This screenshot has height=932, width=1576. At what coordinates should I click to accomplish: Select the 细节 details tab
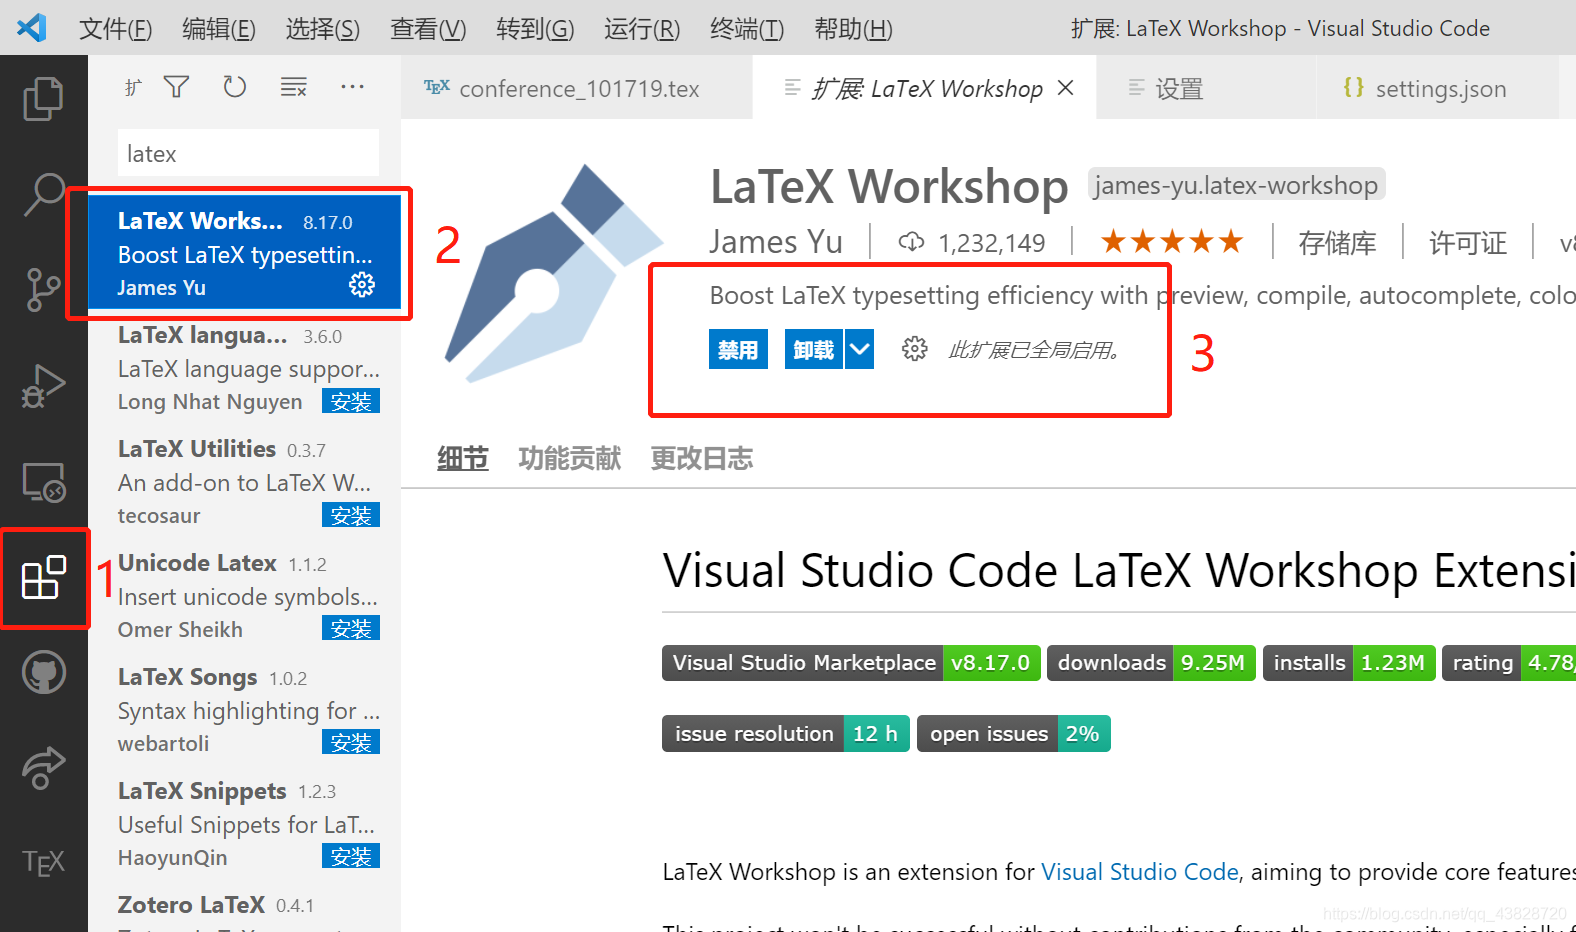coord(463,458)
